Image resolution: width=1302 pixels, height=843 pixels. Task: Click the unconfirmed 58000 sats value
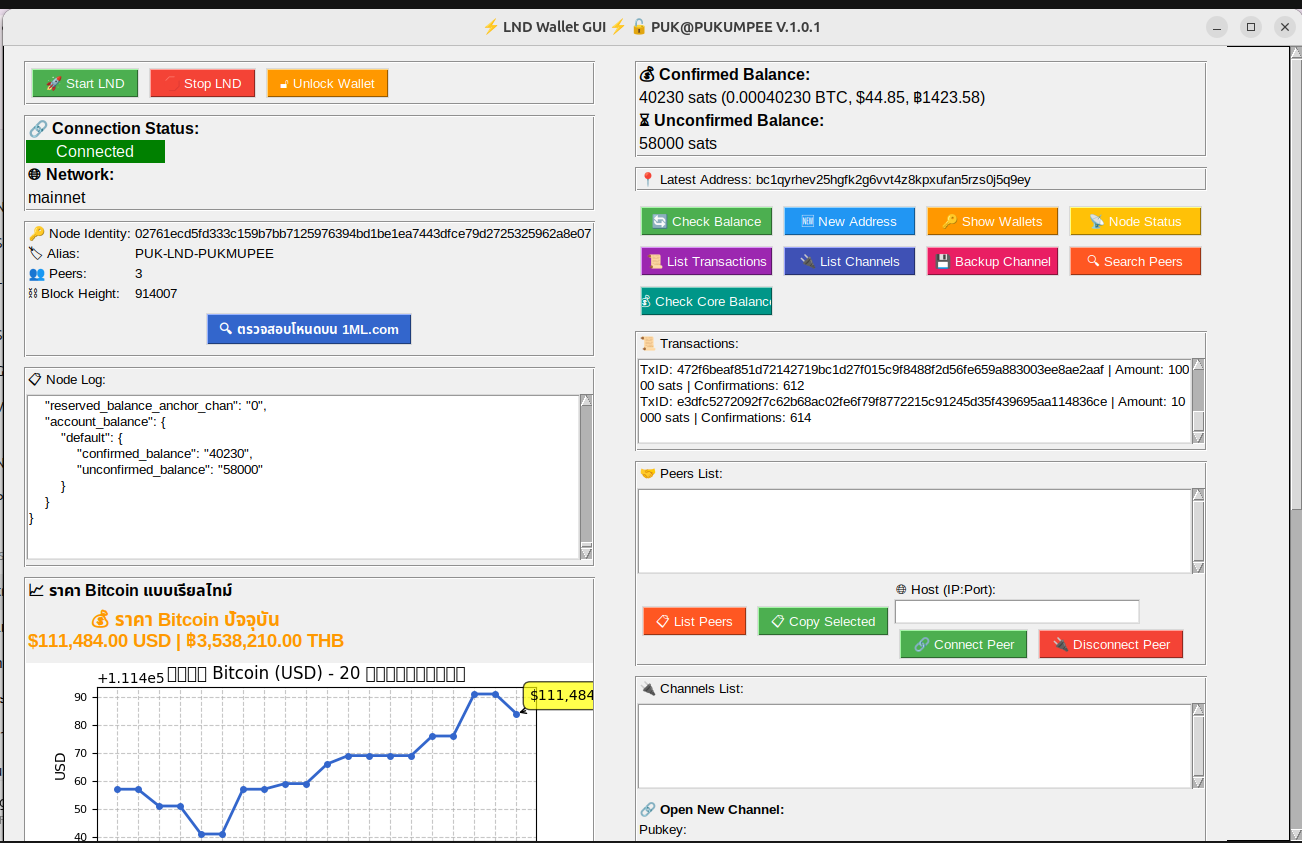(678, 143)
